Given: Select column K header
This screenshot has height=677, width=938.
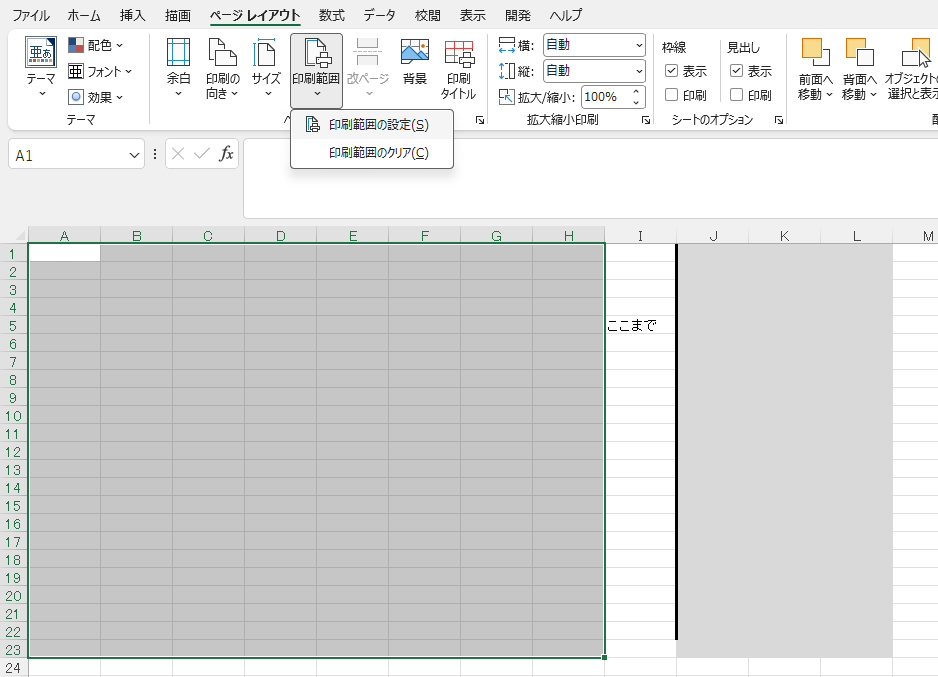Looking at the screenshot, I should [784, 236].
